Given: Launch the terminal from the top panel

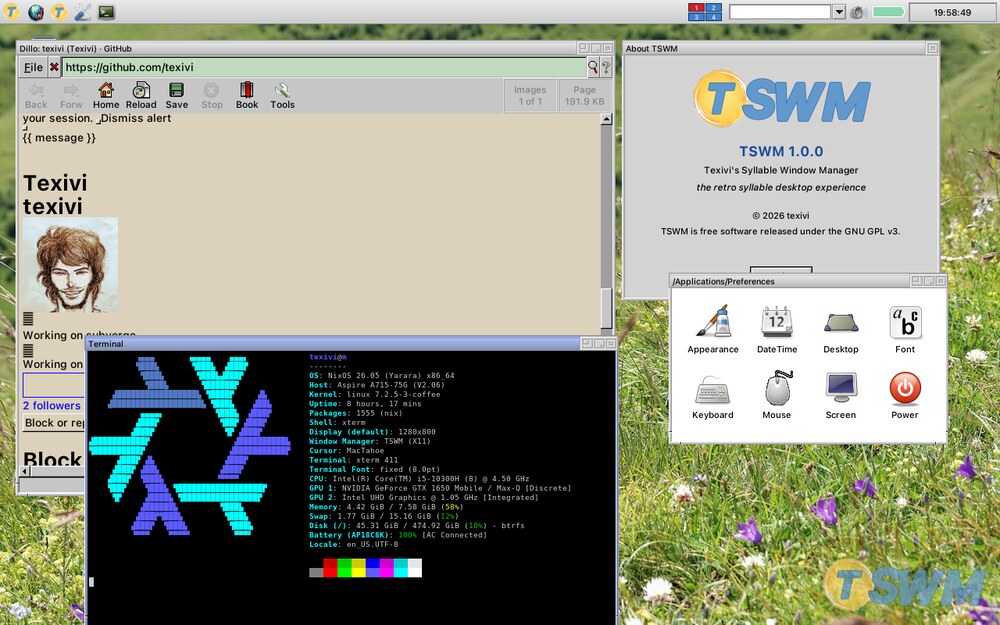Looking at the screenshot, I should 107,11.
